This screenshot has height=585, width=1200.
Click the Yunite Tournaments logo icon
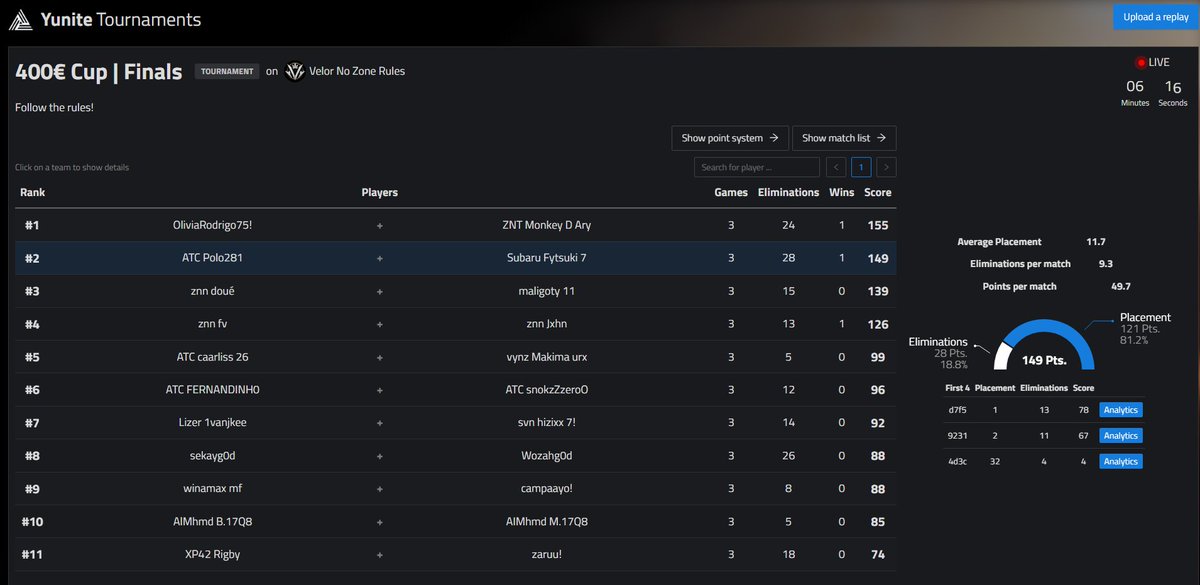[22, 19]
